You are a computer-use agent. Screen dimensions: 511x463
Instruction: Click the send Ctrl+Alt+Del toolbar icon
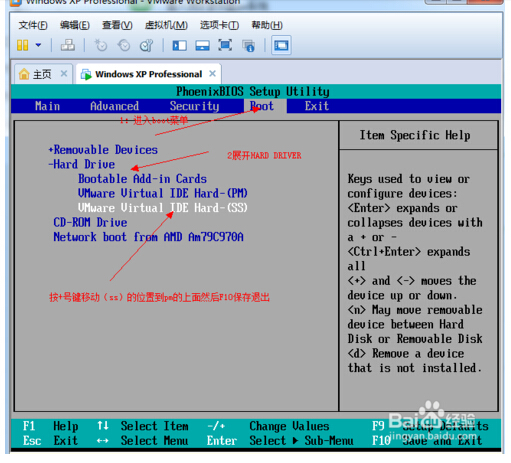click(68, 45)
